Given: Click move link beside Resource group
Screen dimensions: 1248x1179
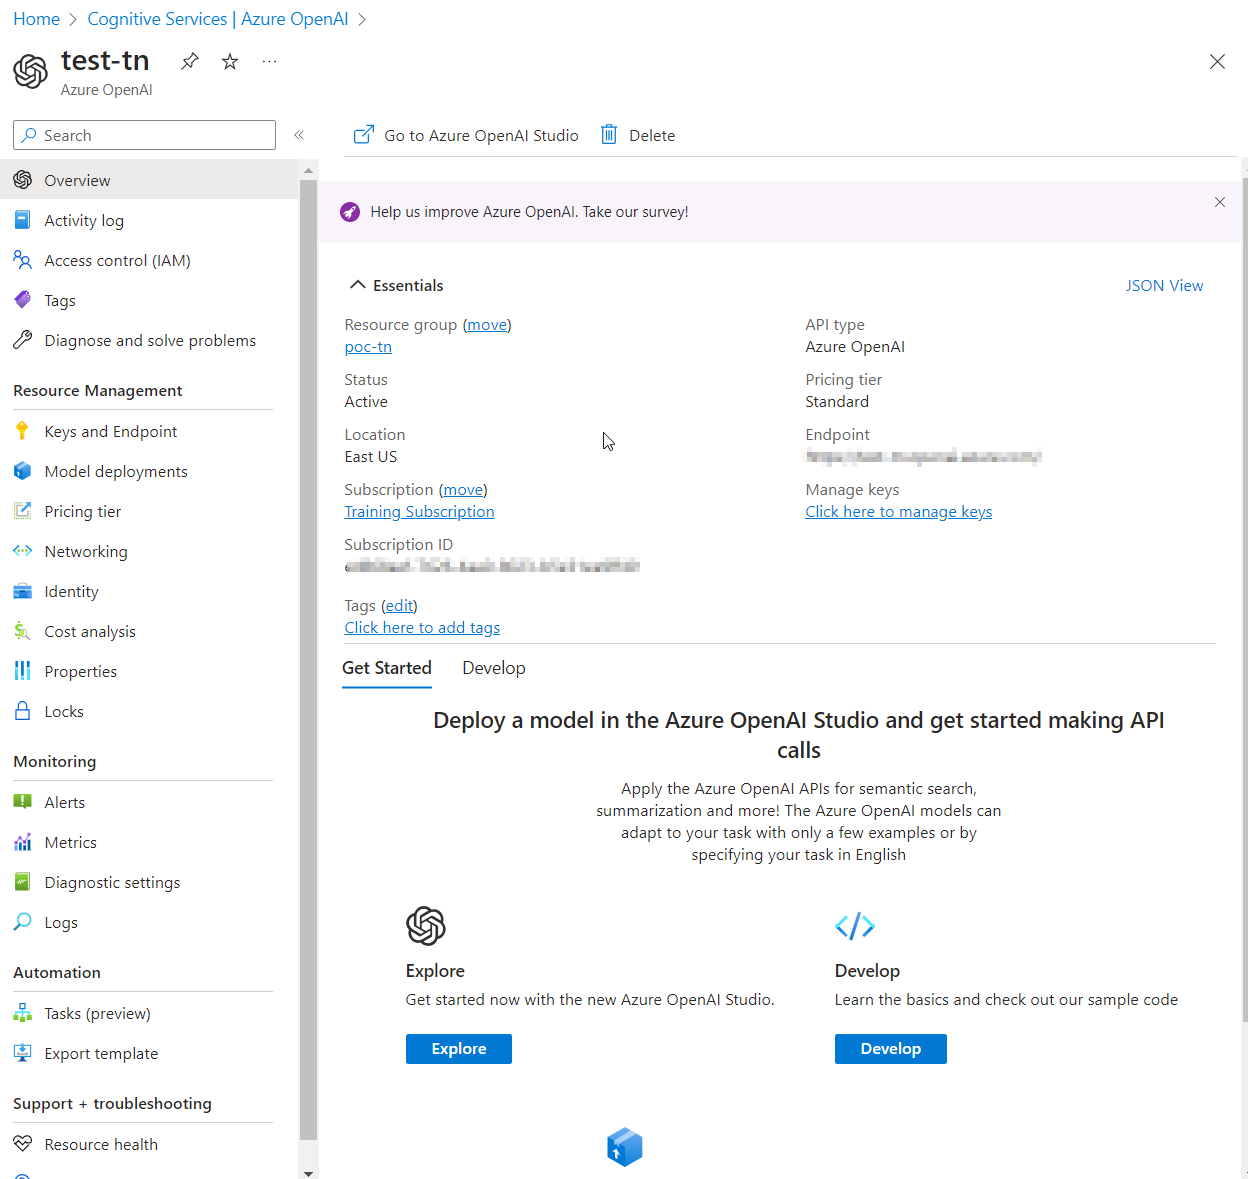Looking at the screenshot, I should tap(487, 325).
